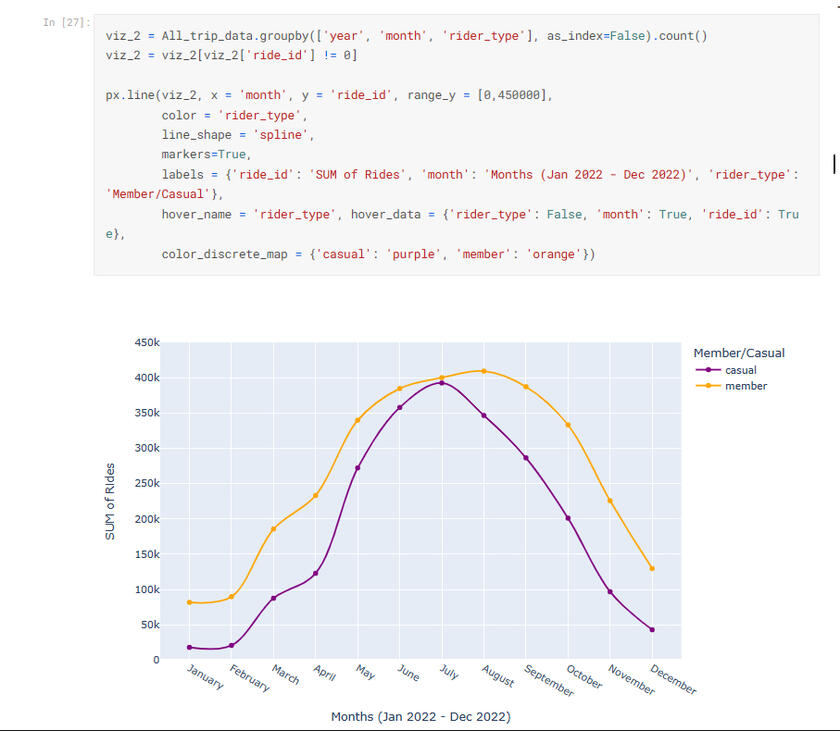Click the x-axis title 'Months (Jan 2022 - Dec 2022)'
Image resolution: width=840 pixels, height=731 pixels.
(420, 717)
